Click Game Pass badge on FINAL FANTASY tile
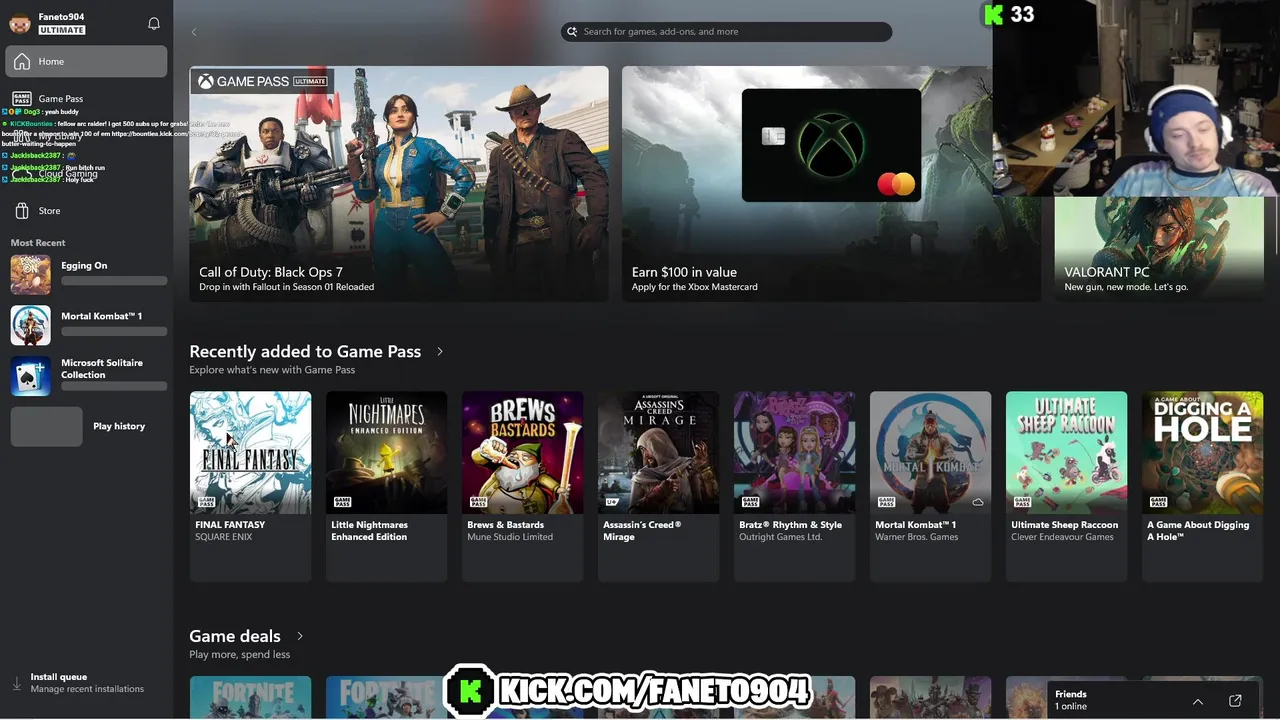1280x720 pixels. (x=206, y=502)
